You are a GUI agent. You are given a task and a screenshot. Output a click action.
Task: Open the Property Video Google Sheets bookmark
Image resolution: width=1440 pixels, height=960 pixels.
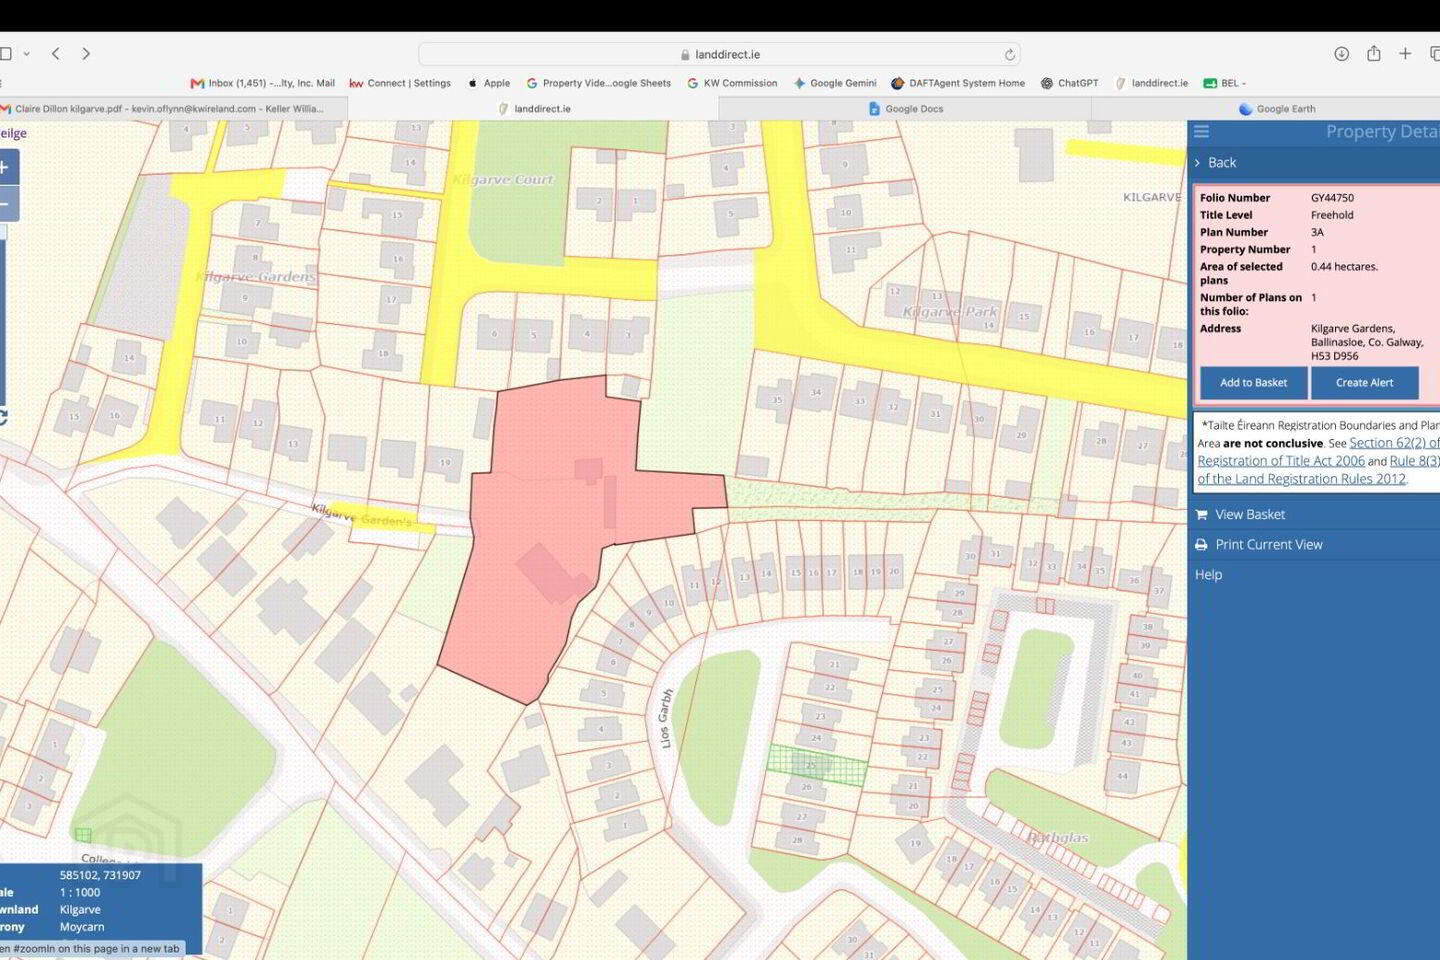[598, 83]
